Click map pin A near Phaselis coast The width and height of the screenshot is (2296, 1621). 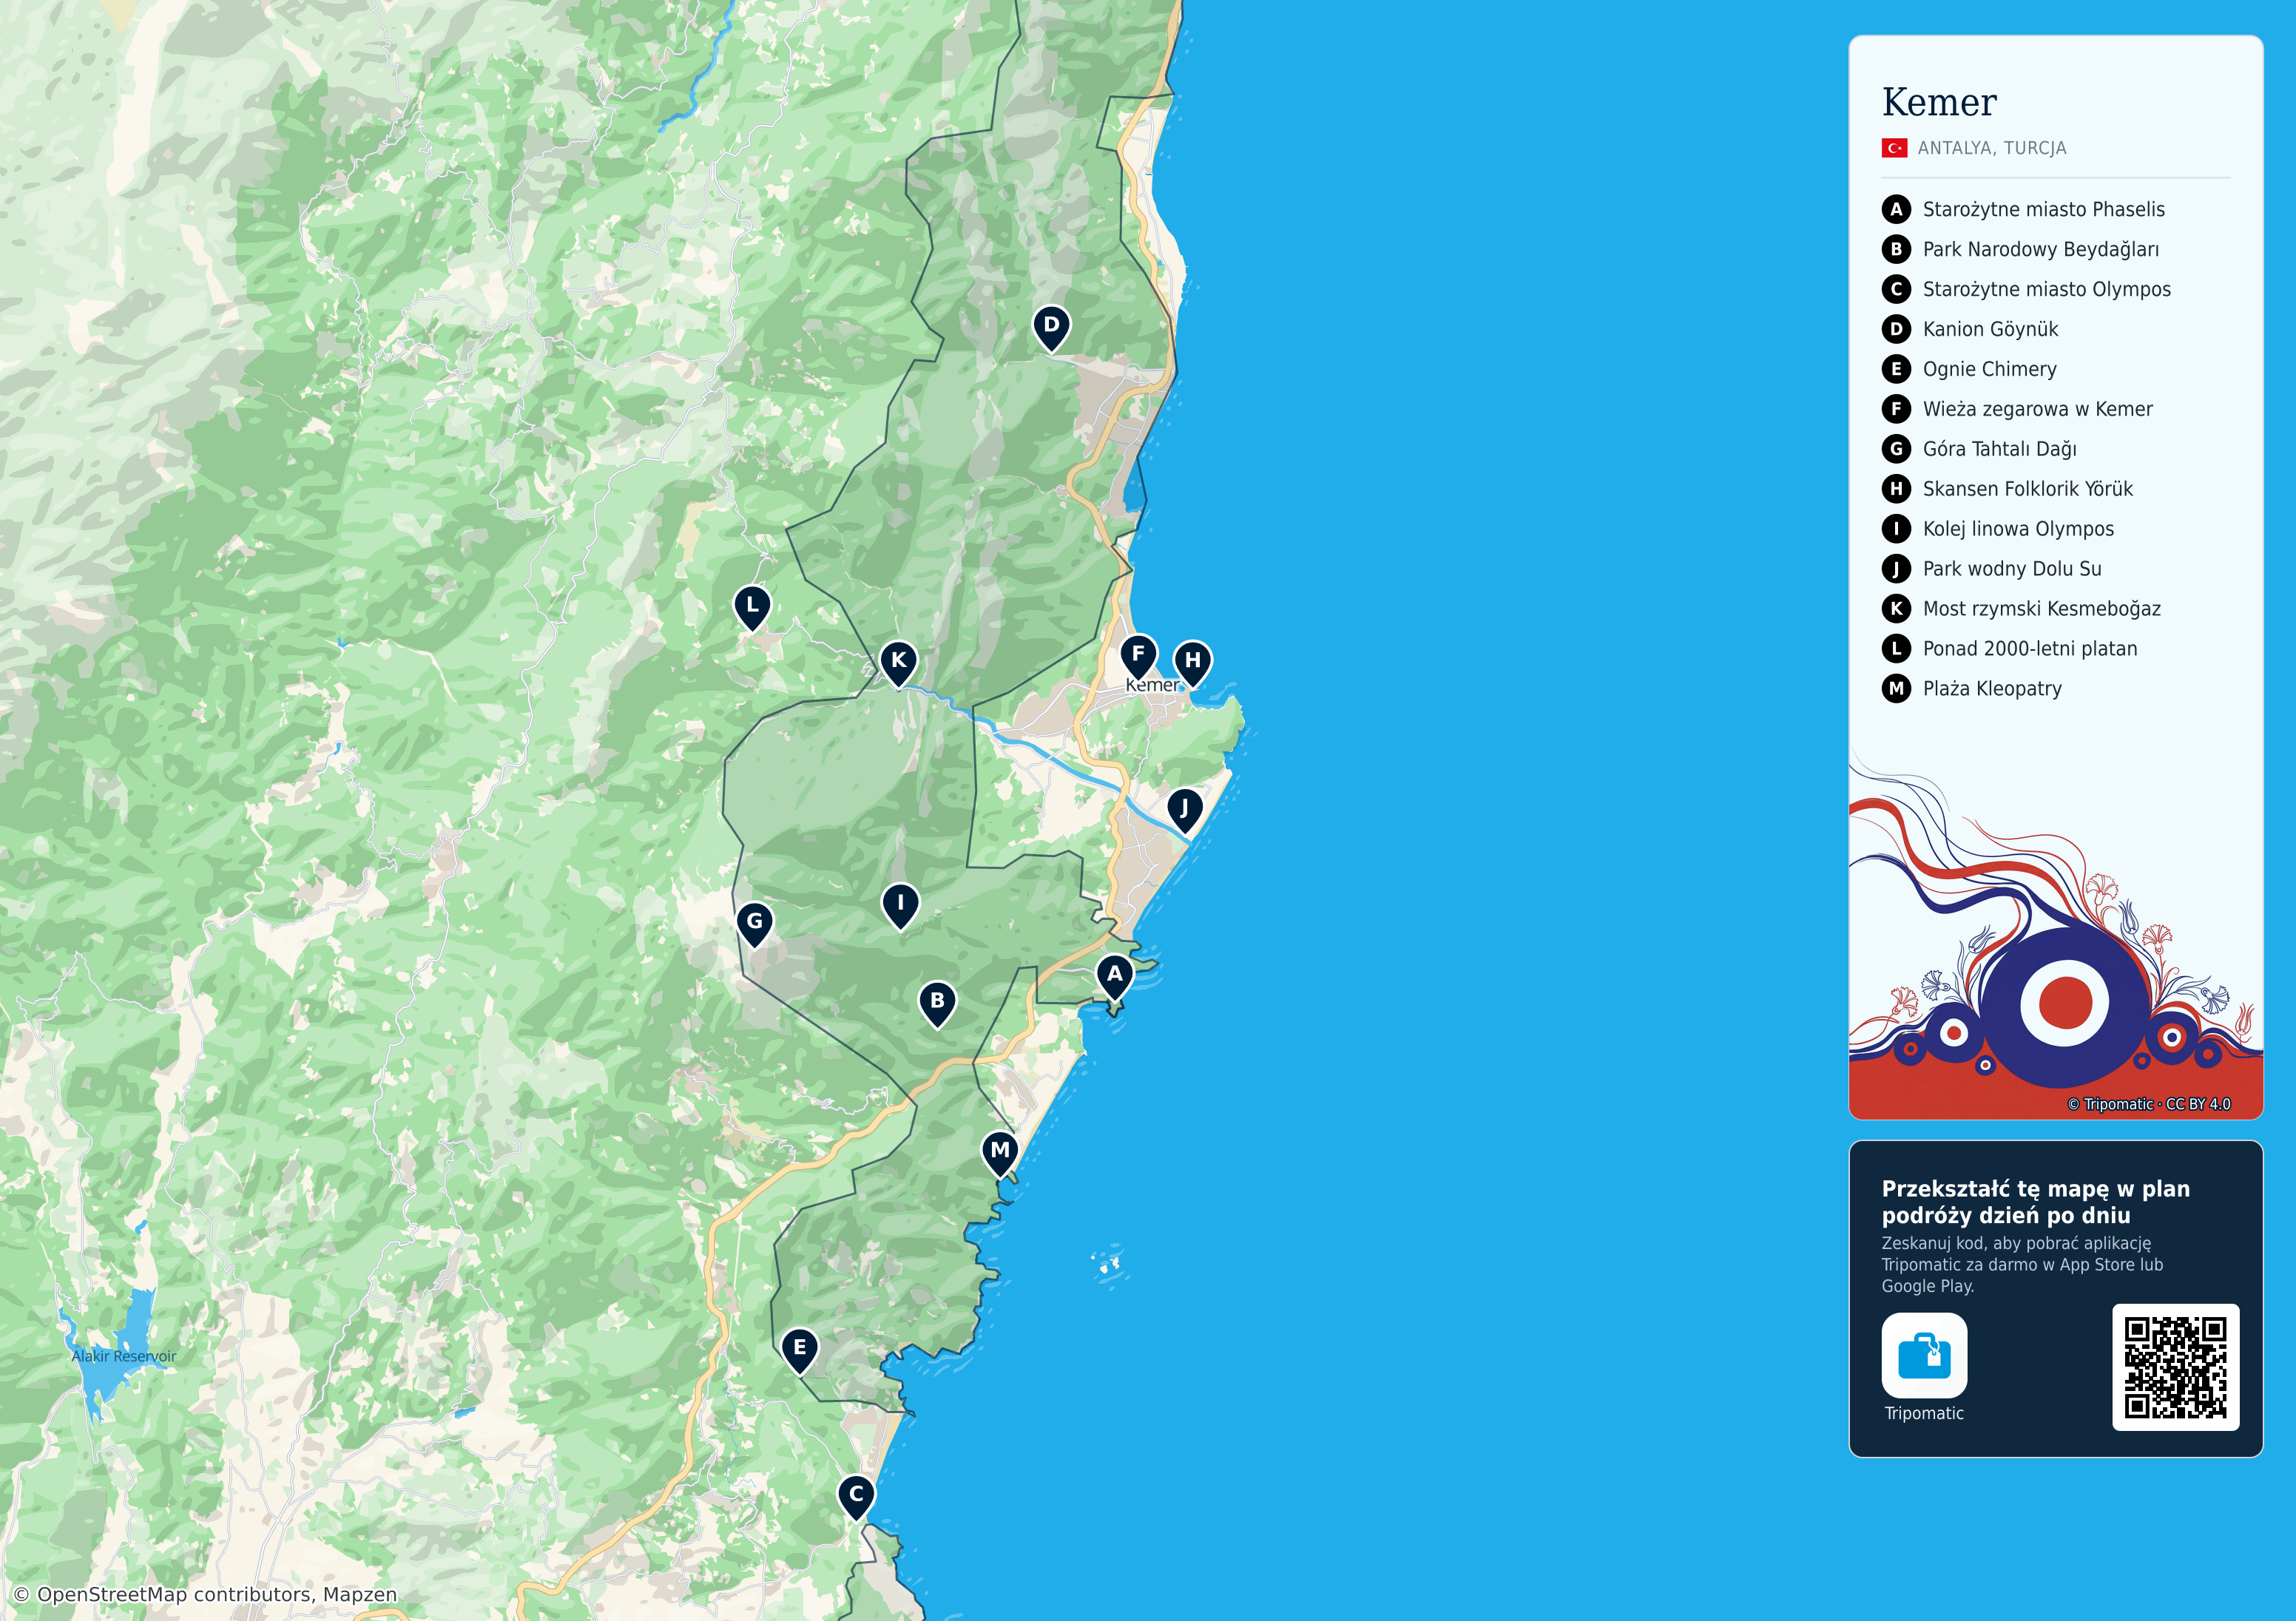1114,976
